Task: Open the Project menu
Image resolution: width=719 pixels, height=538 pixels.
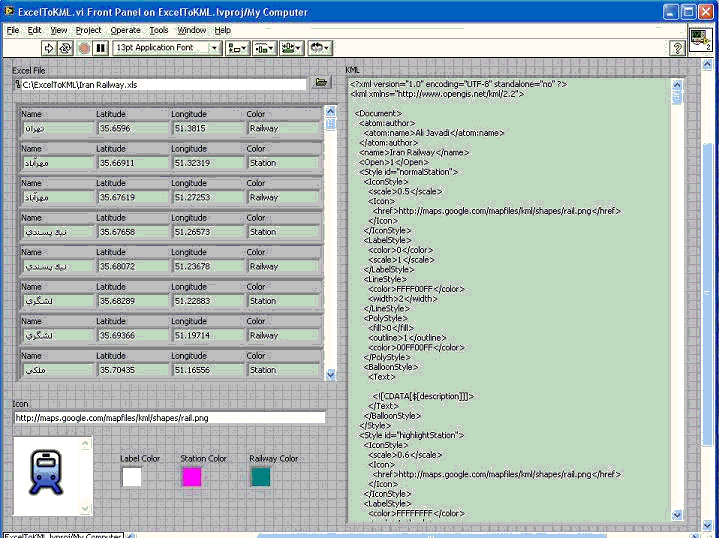Action: point(89,31)
